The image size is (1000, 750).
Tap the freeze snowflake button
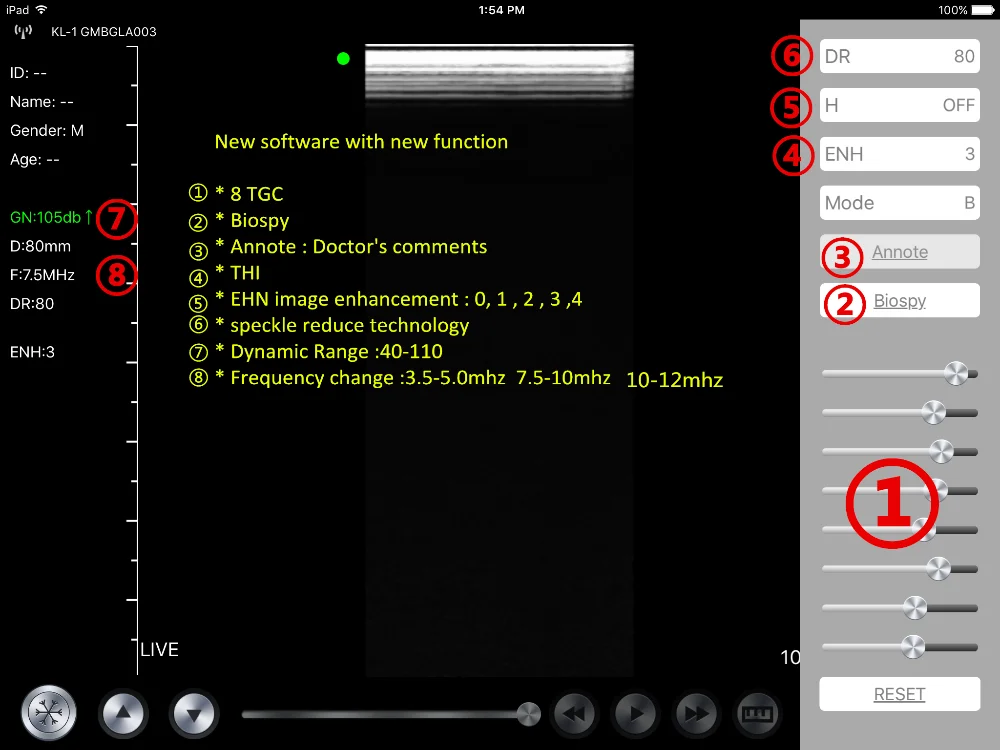pos(48,714)
